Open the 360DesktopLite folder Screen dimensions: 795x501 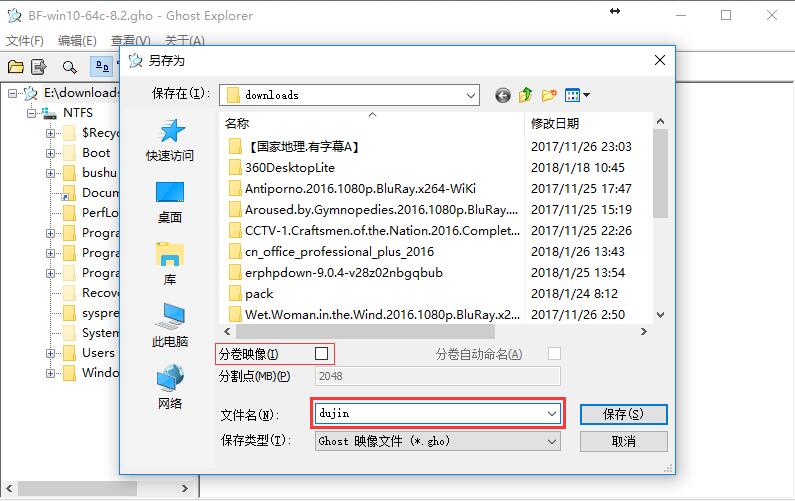[281, 168]
